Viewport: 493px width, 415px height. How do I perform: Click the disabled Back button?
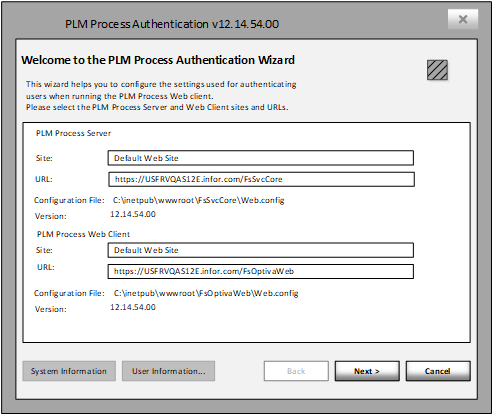pos(296,371)
